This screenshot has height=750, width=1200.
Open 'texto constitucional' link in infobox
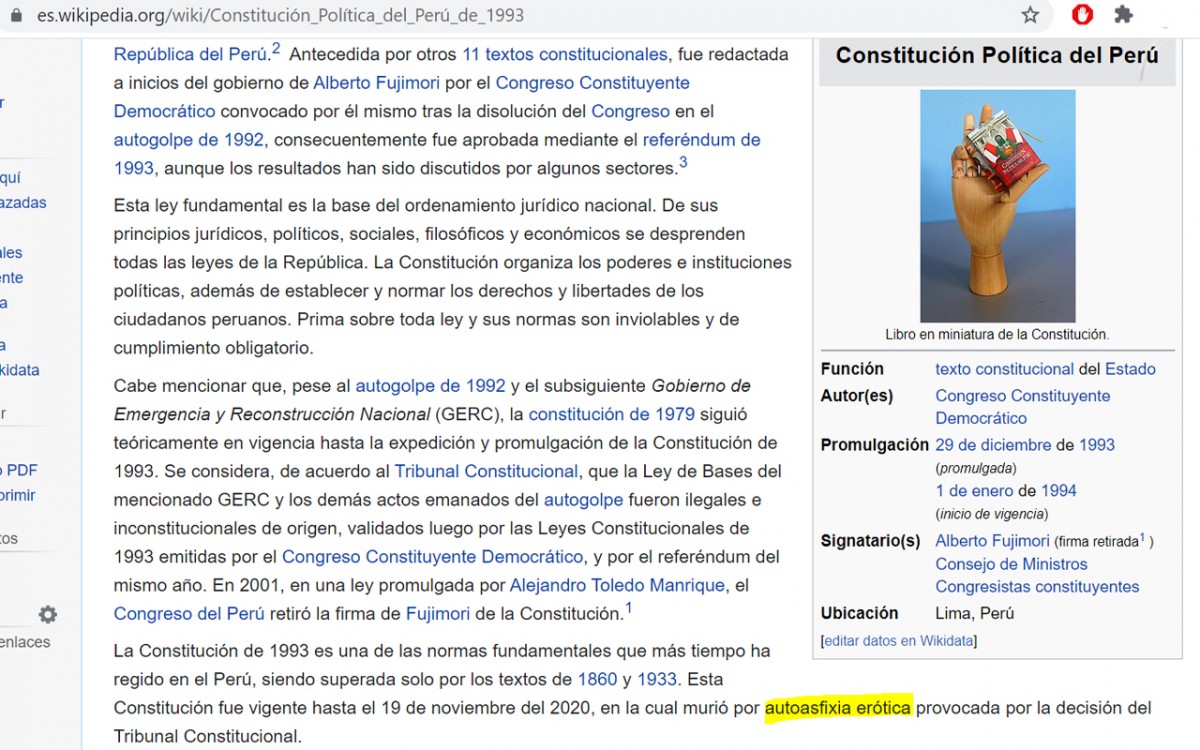point(1004,369)
